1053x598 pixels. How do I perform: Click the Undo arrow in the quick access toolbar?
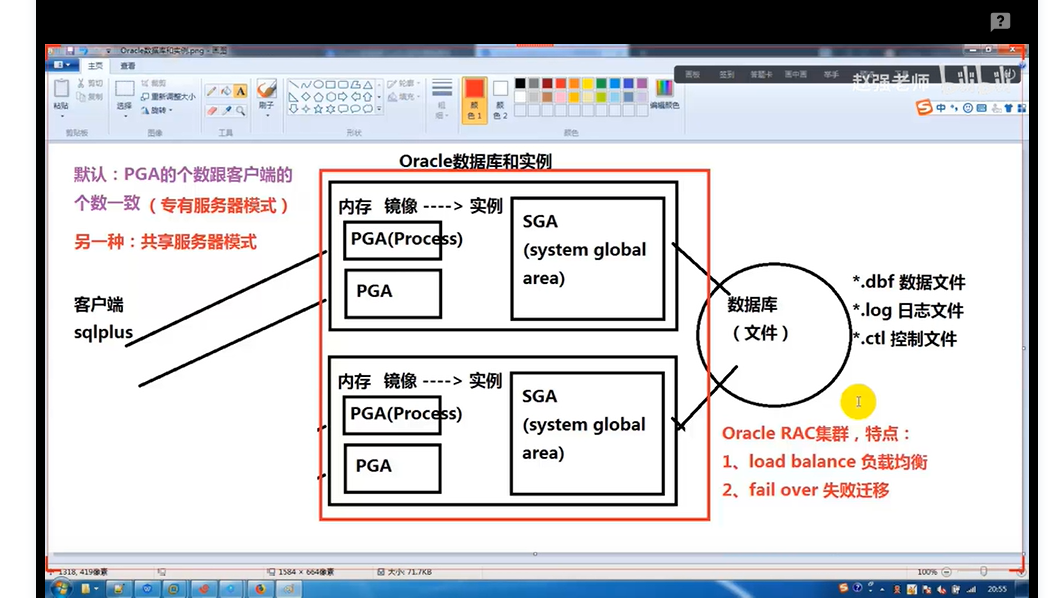click(x=84, y=50)
